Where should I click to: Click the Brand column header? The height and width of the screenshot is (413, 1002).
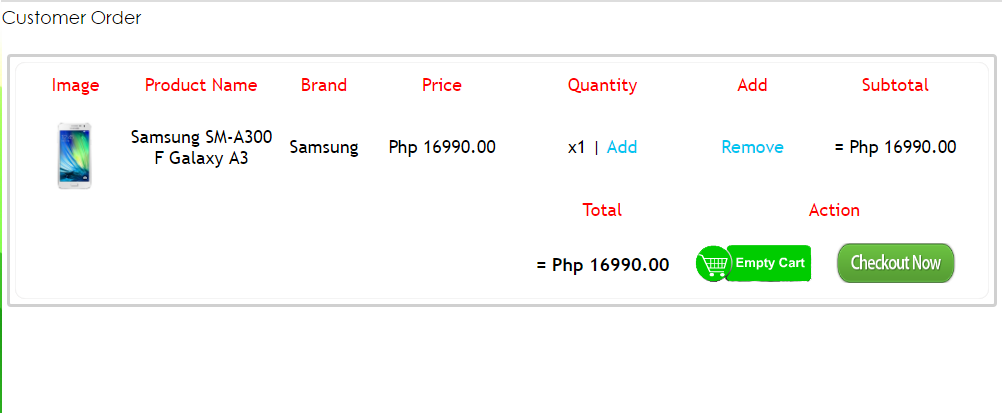[x=324, y=85]
